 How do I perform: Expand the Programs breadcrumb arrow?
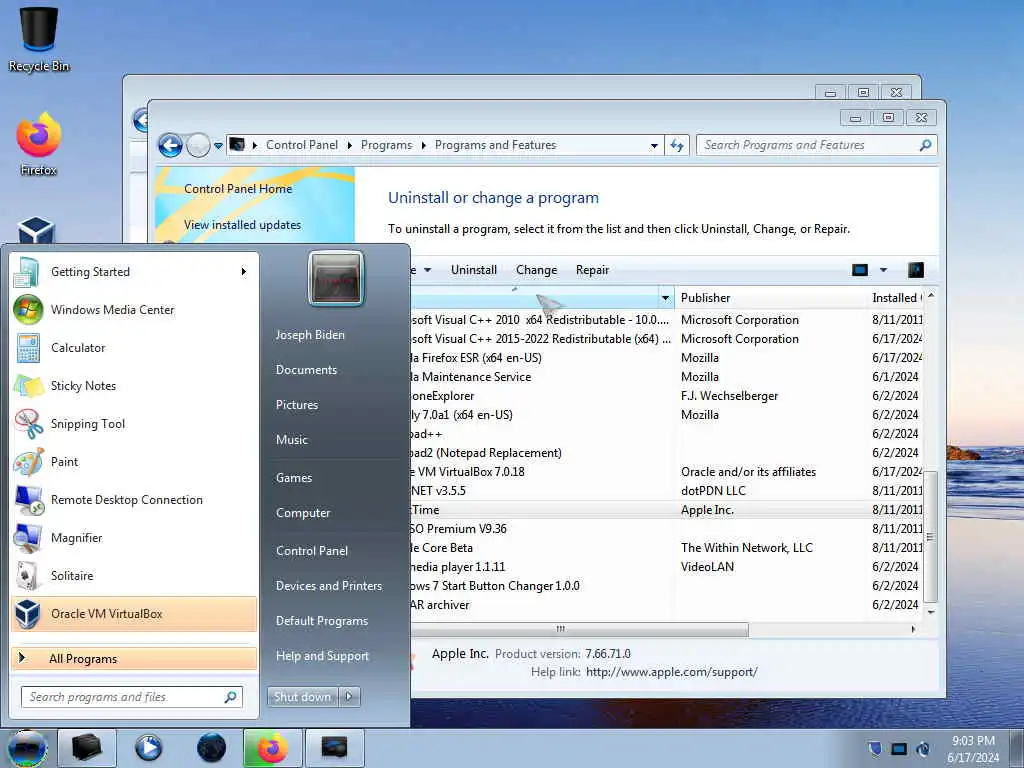(x=423, y=146)
